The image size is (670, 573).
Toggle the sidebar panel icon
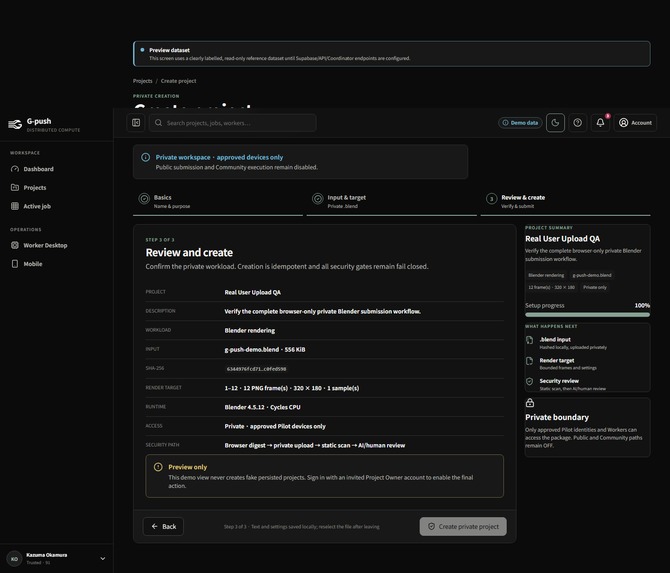coord(136,123)
